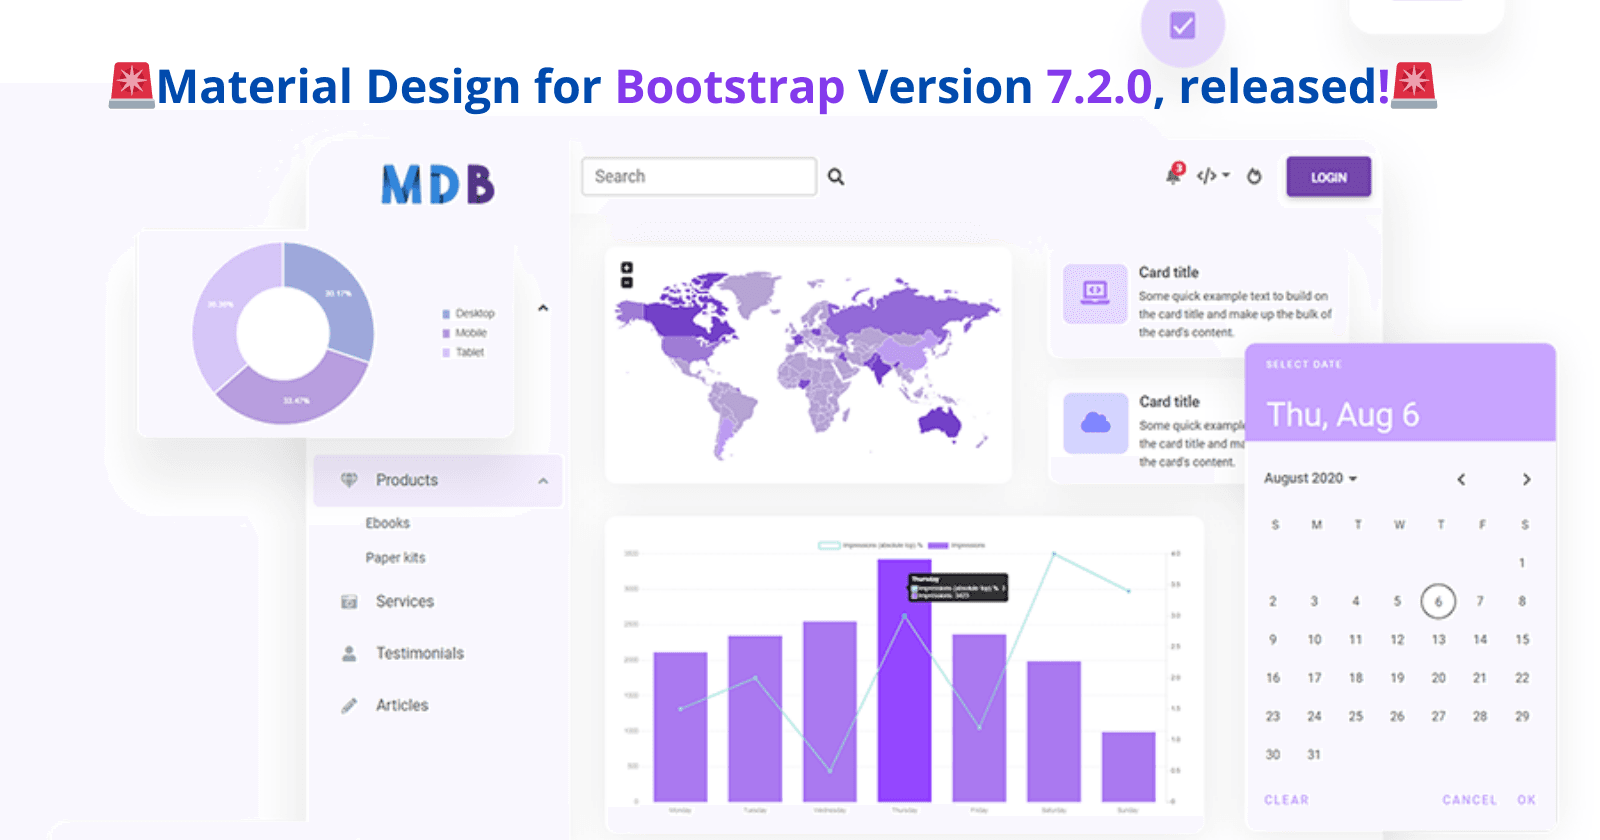Zoom out on the world map
Image resolution: width=1600 pixels, height=840 pixels.
click(627, 283)
